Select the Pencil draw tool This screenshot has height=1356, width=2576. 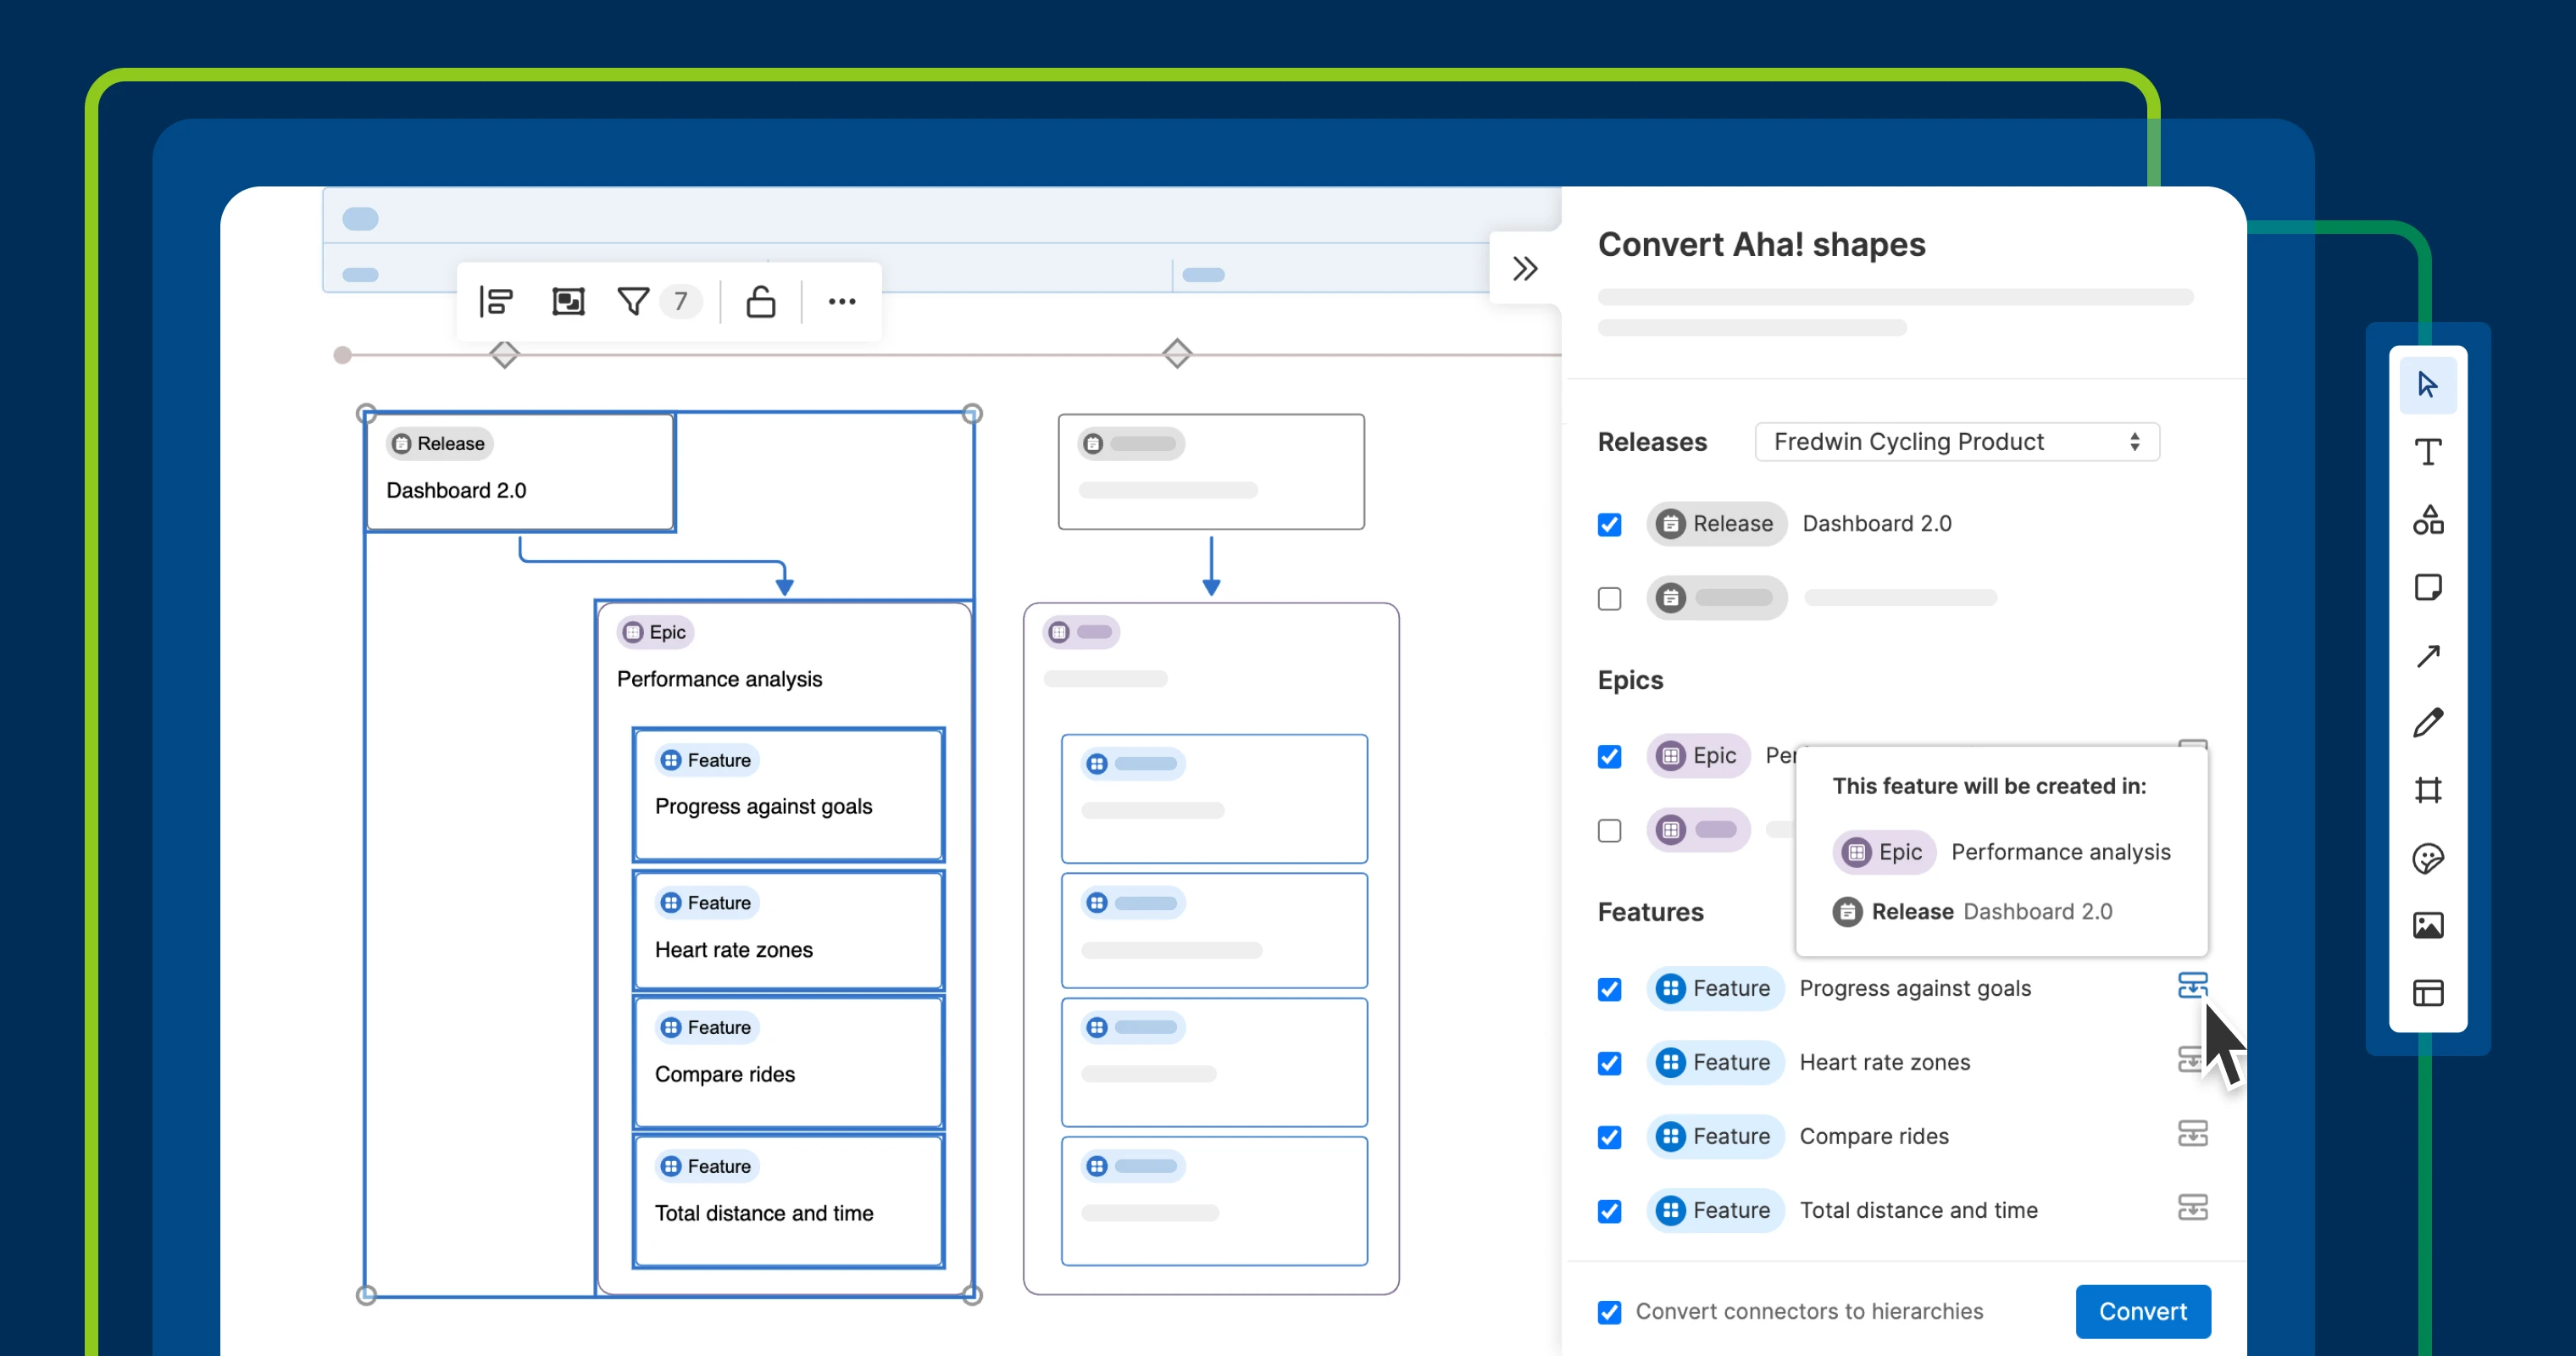[2427, 723]
